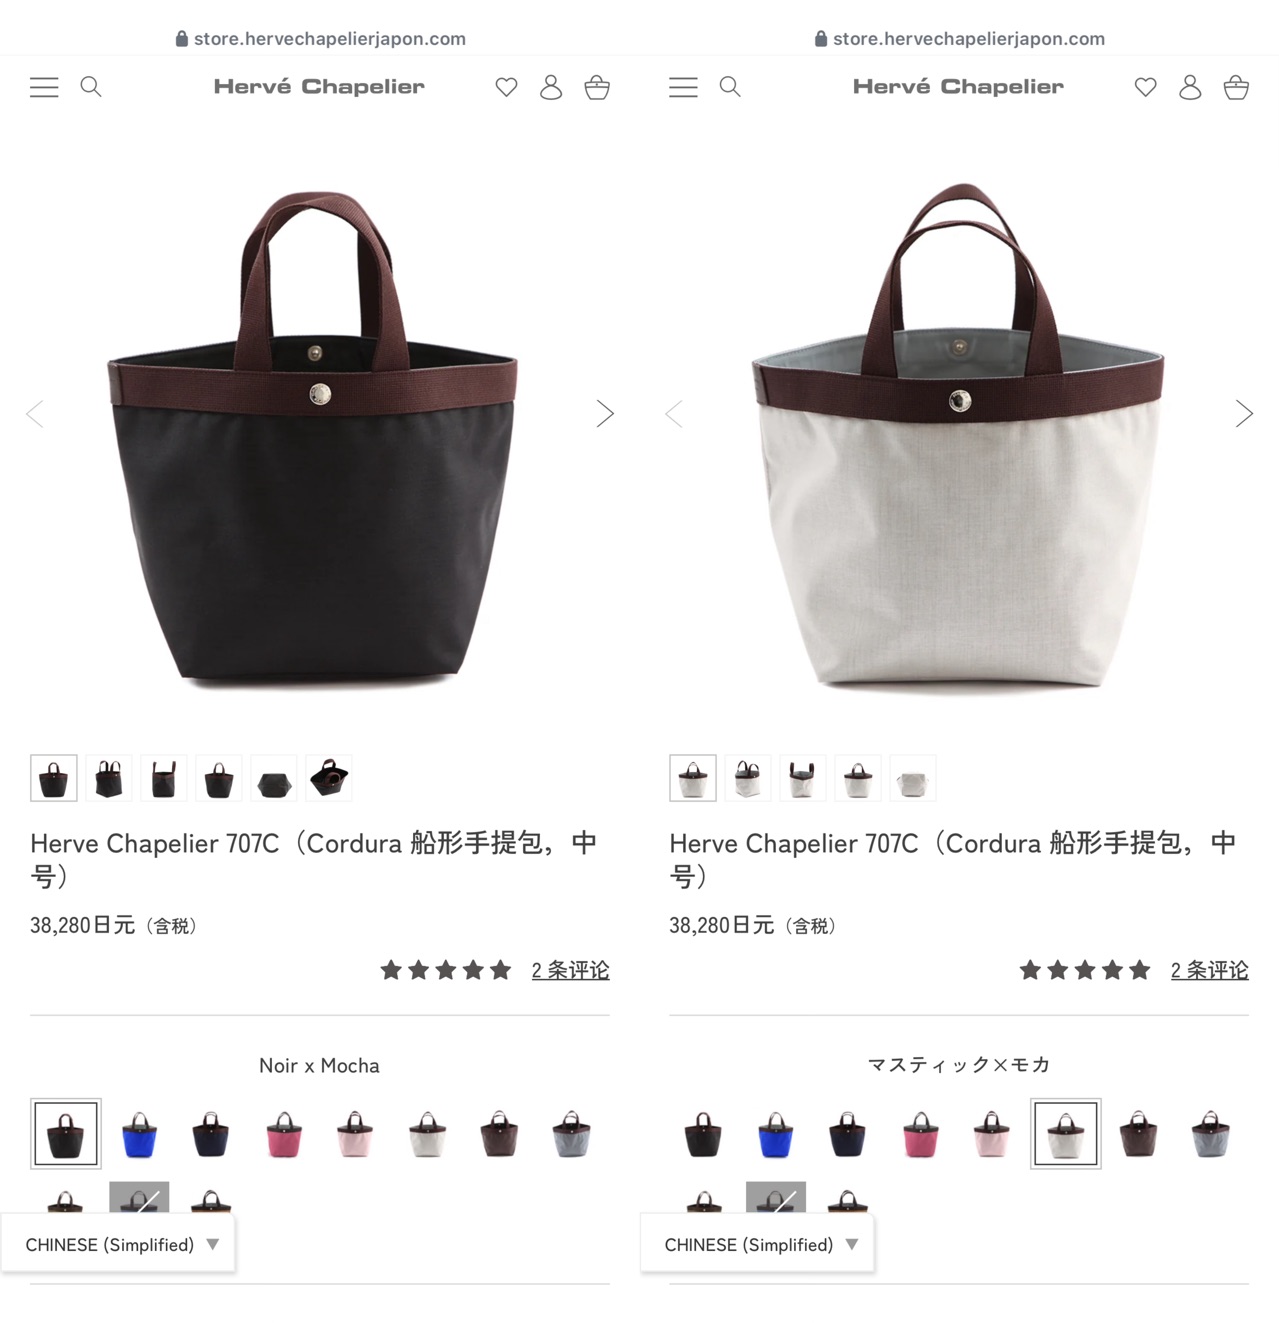Viewport: 1279px width, 1323px height.
Task: Show next image of grey bag
Action: [1244, 413]
